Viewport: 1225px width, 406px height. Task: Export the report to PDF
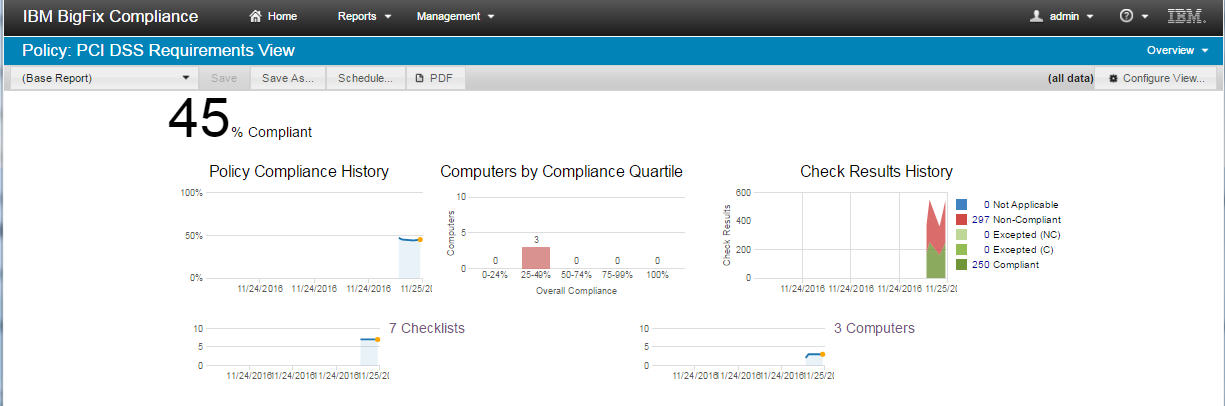click(x=434, y=78)
